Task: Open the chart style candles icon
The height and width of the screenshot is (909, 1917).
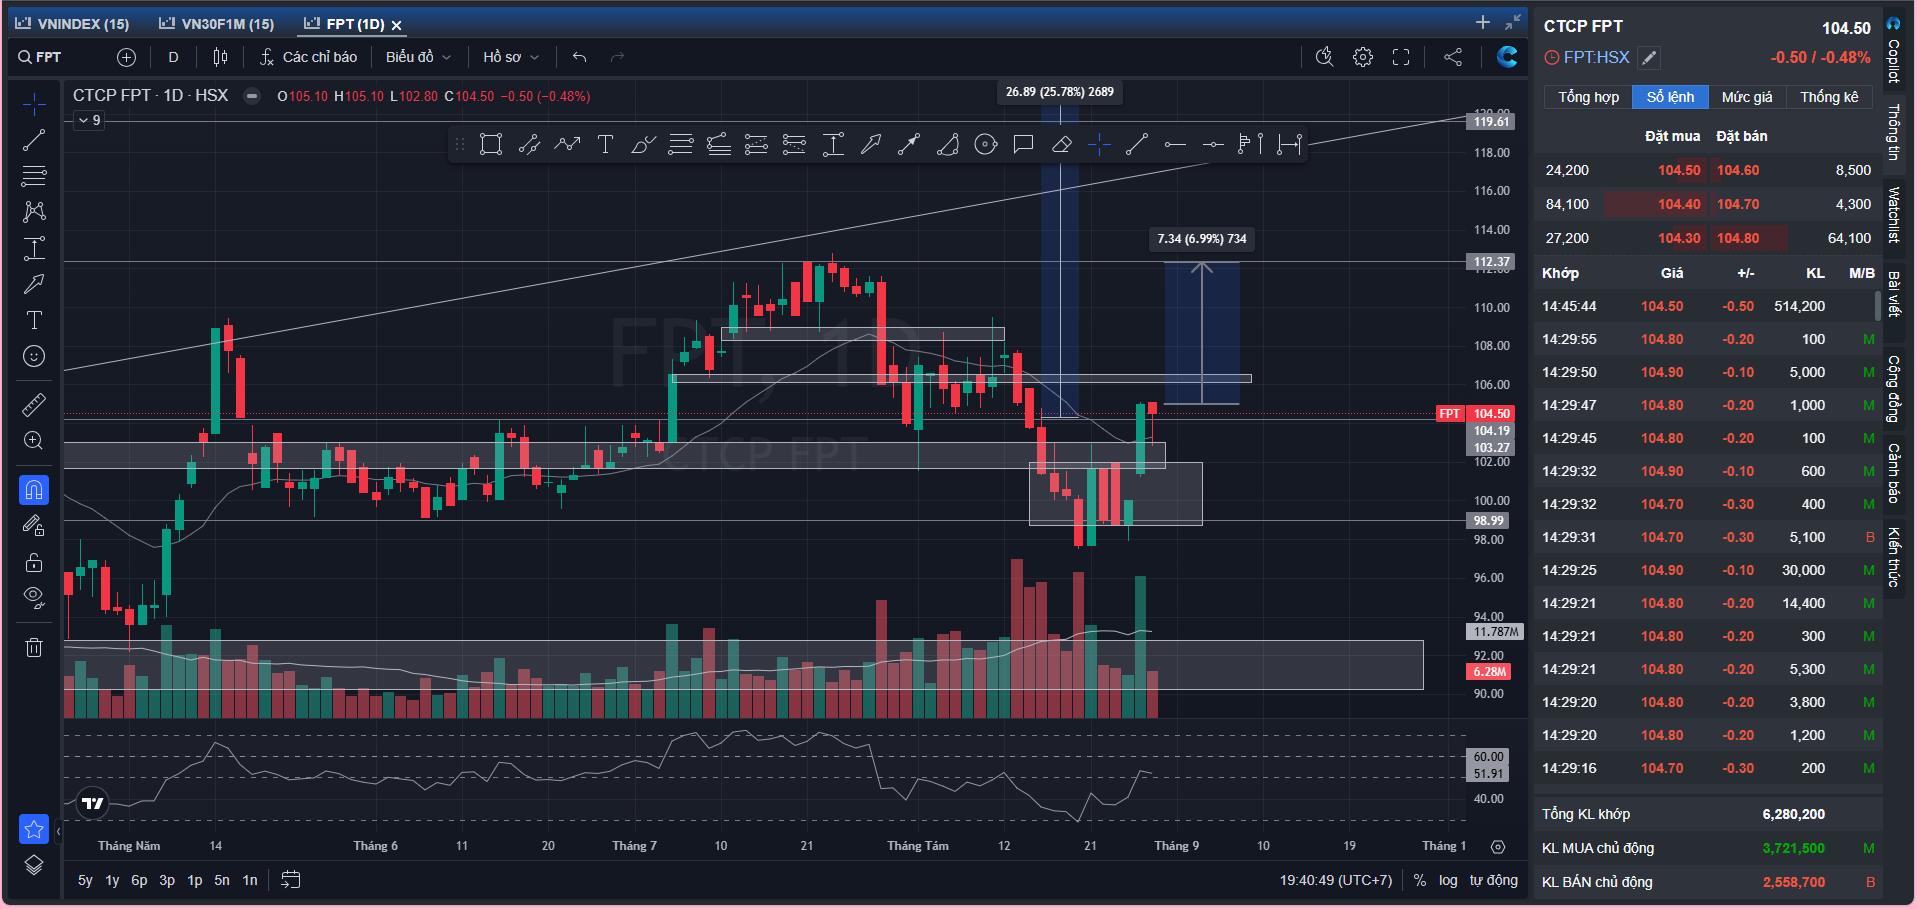Action: (220, 57)
